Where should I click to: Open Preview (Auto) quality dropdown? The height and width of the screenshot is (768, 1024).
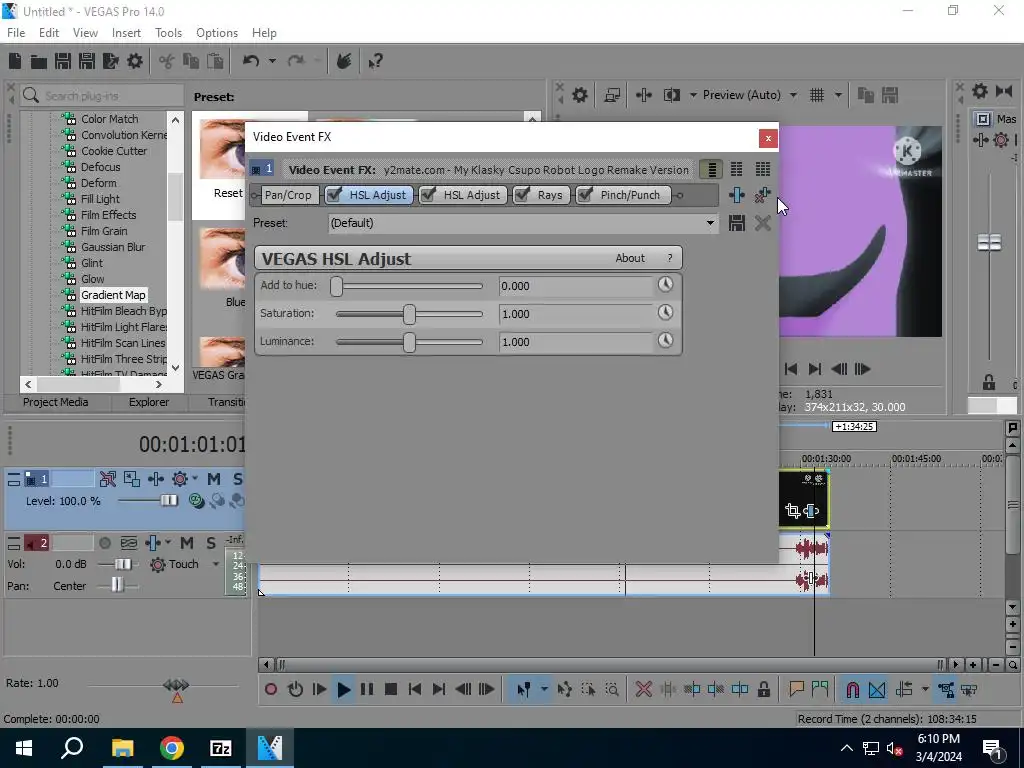point(793,95)
